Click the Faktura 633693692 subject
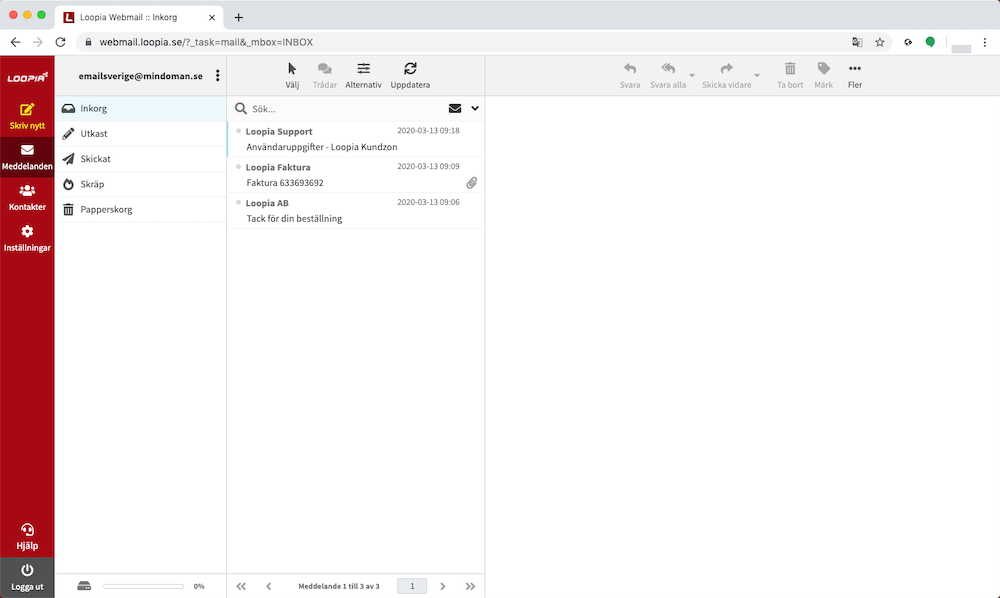Viewport: 1000px width, 598px height. pos(285,183)
